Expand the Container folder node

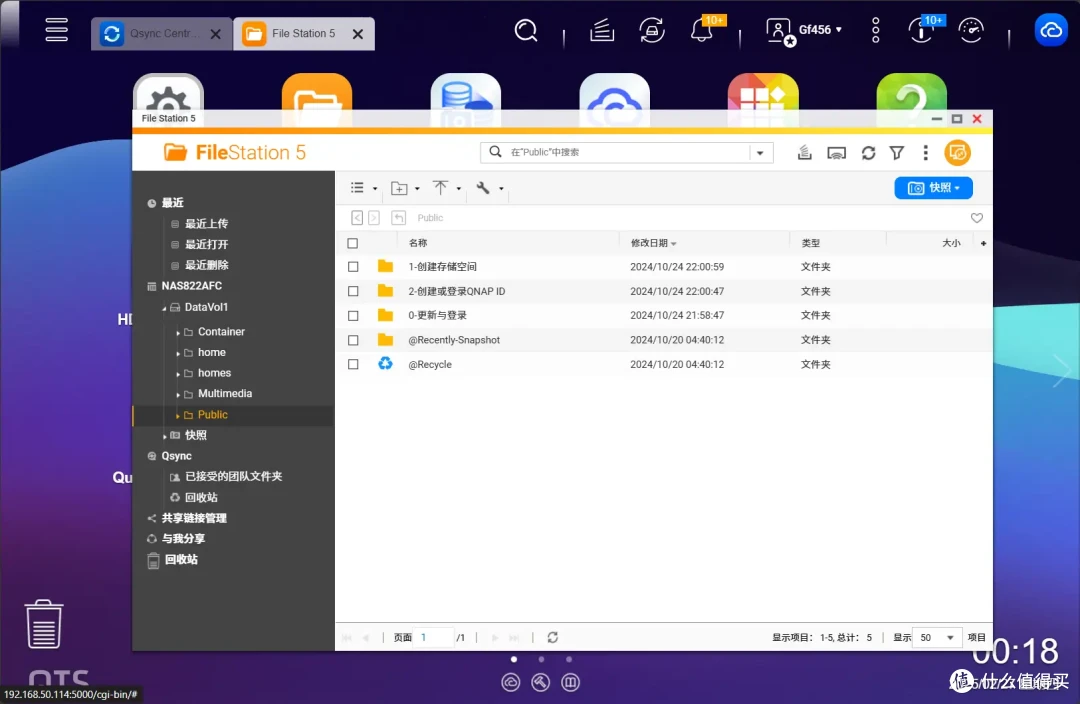pos(178,333)
